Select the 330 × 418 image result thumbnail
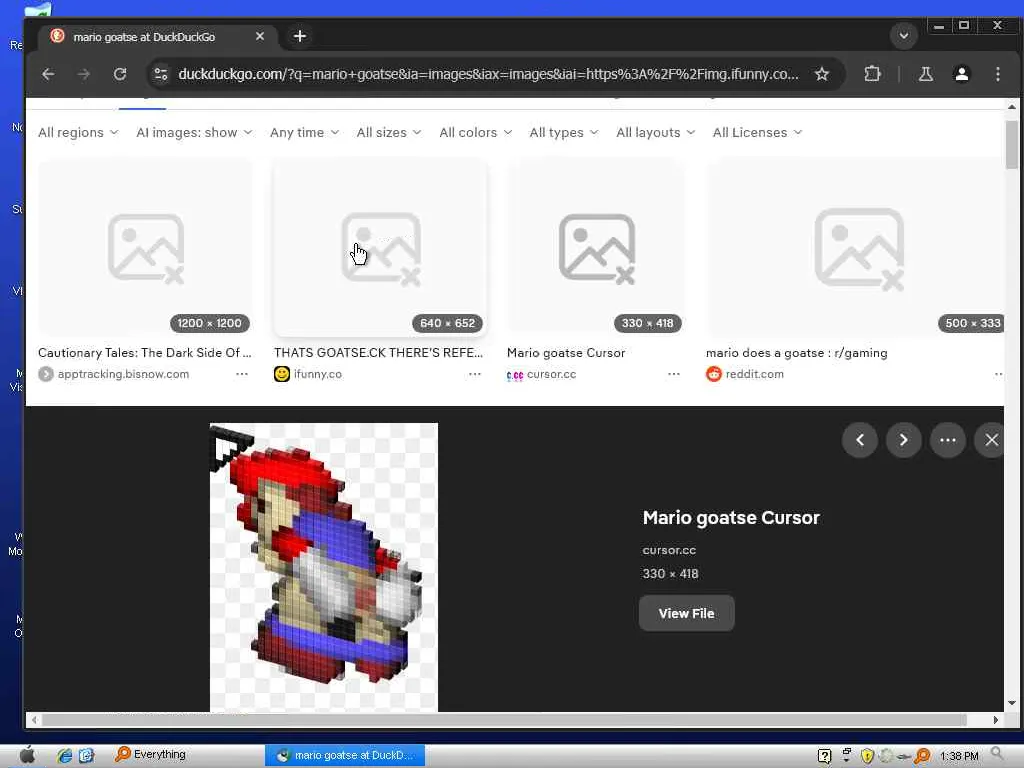Image resolution: width=1024 pixels, height=768 pixels. 596,248
